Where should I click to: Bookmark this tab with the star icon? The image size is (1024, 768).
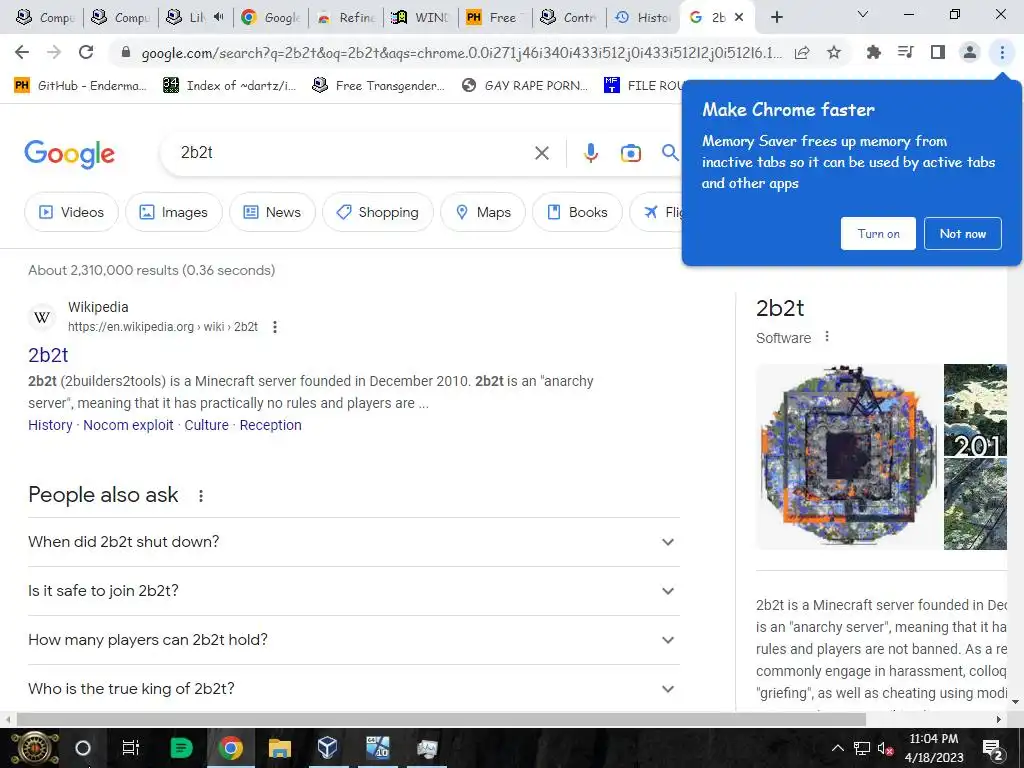[834, 52]
